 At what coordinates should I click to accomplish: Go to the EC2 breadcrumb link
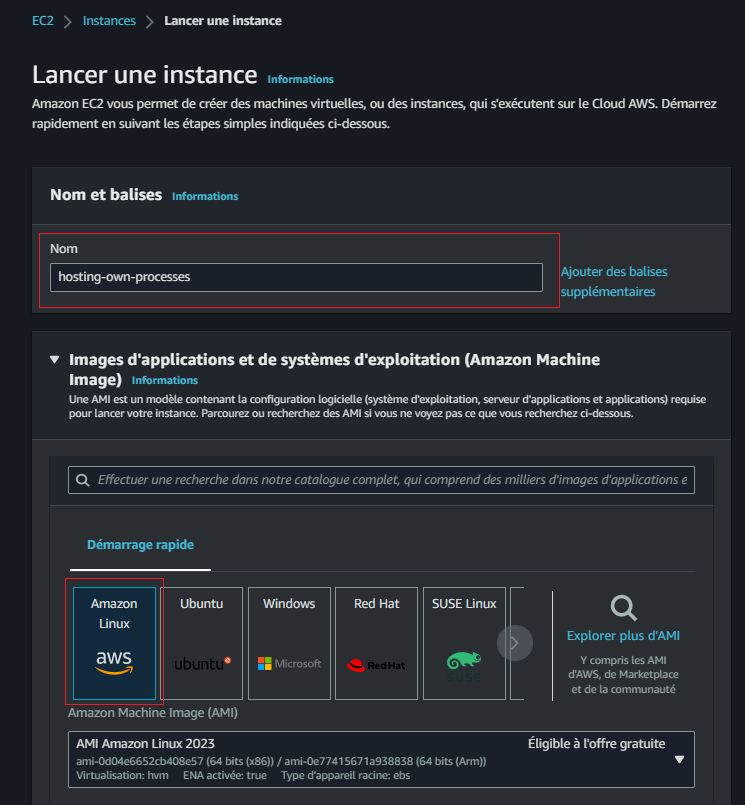pos(43,21)
